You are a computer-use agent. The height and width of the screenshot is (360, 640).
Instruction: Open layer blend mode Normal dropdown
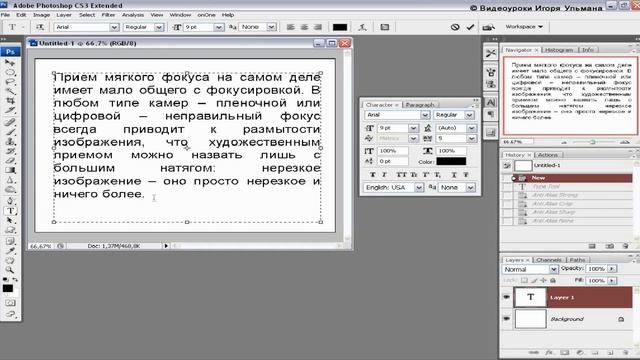point(553,269)
